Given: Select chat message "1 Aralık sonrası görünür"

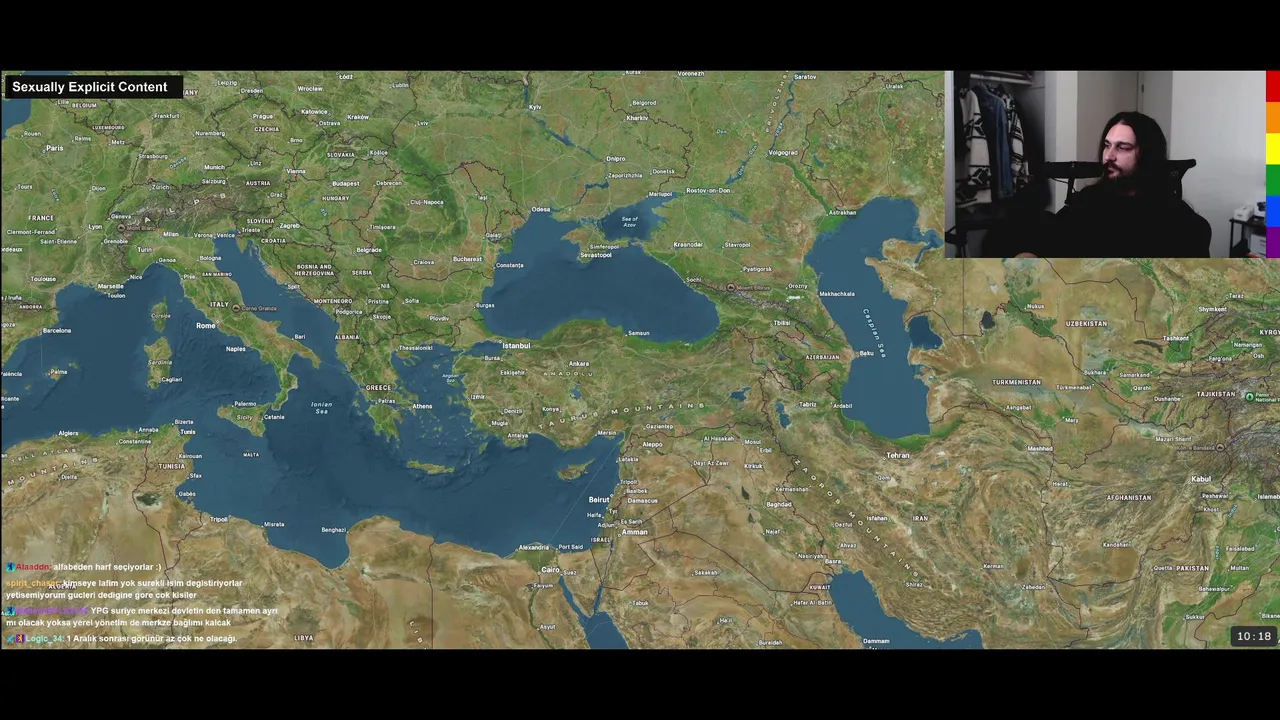Looking at the screenshot, I should click(x=152, y=638).
